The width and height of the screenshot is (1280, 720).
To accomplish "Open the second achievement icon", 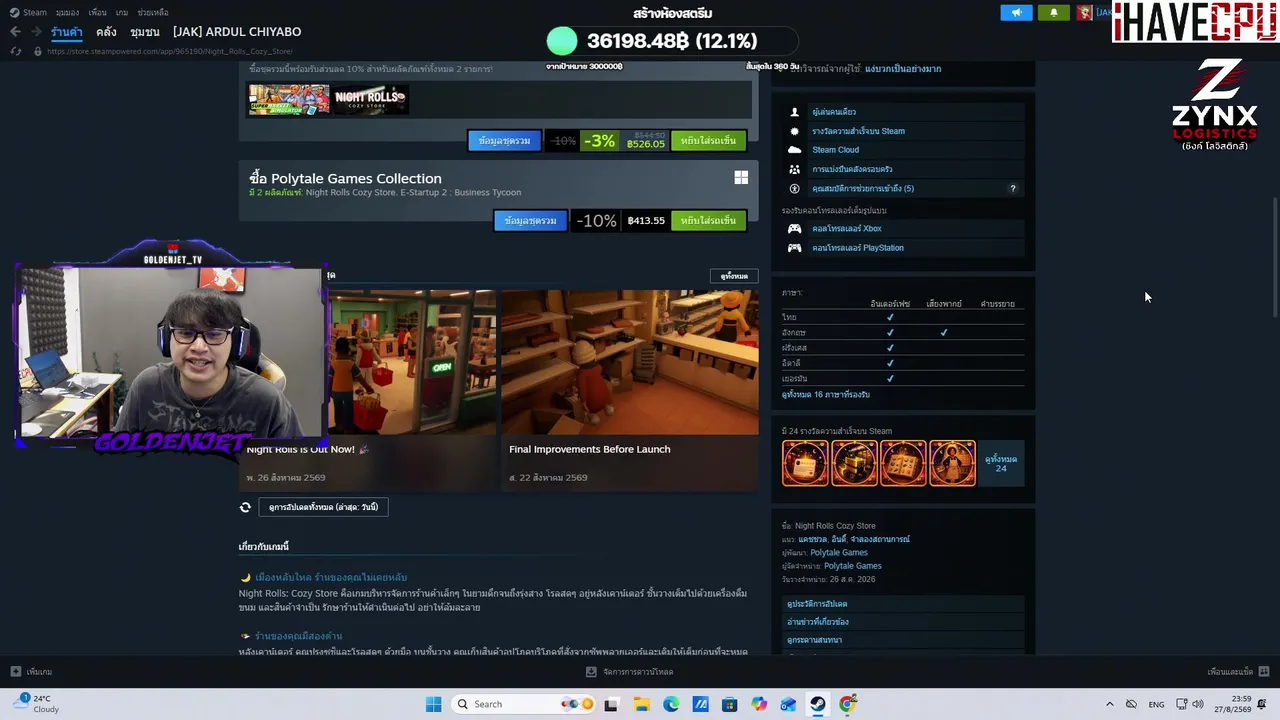I will (x=854, y=463).
